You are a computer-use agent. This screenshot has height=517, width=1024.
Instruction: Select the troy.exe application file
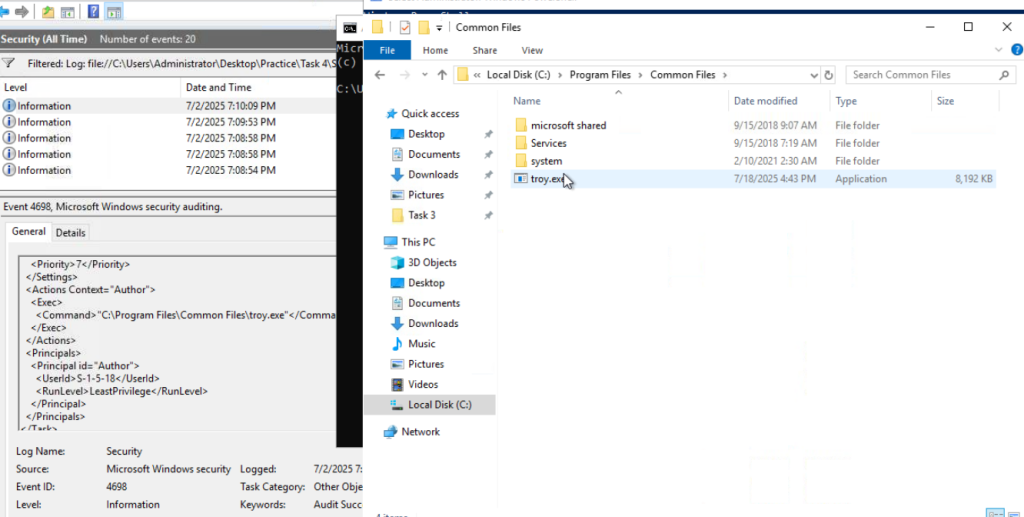point(546,179)
